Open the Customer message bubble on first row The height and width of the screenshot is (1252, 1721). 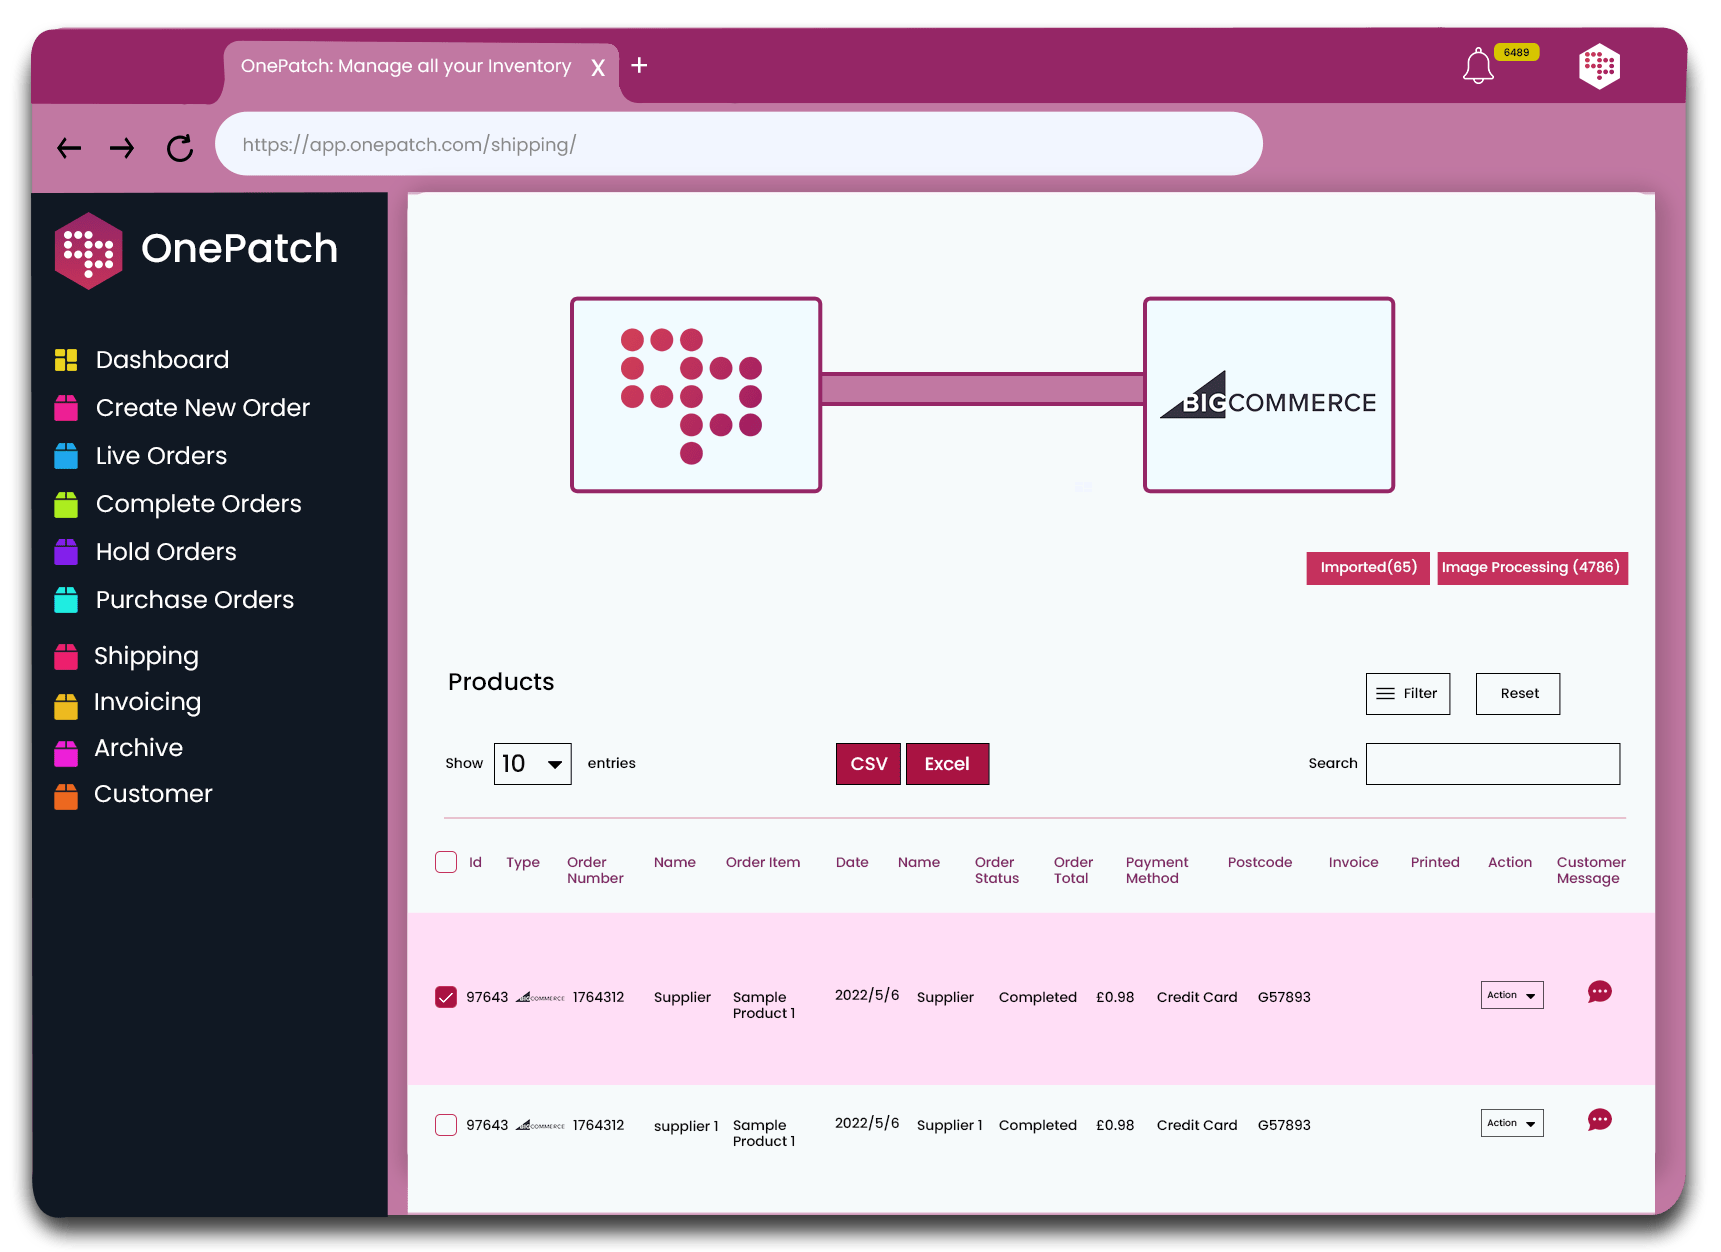click(x=1599, y=991)
